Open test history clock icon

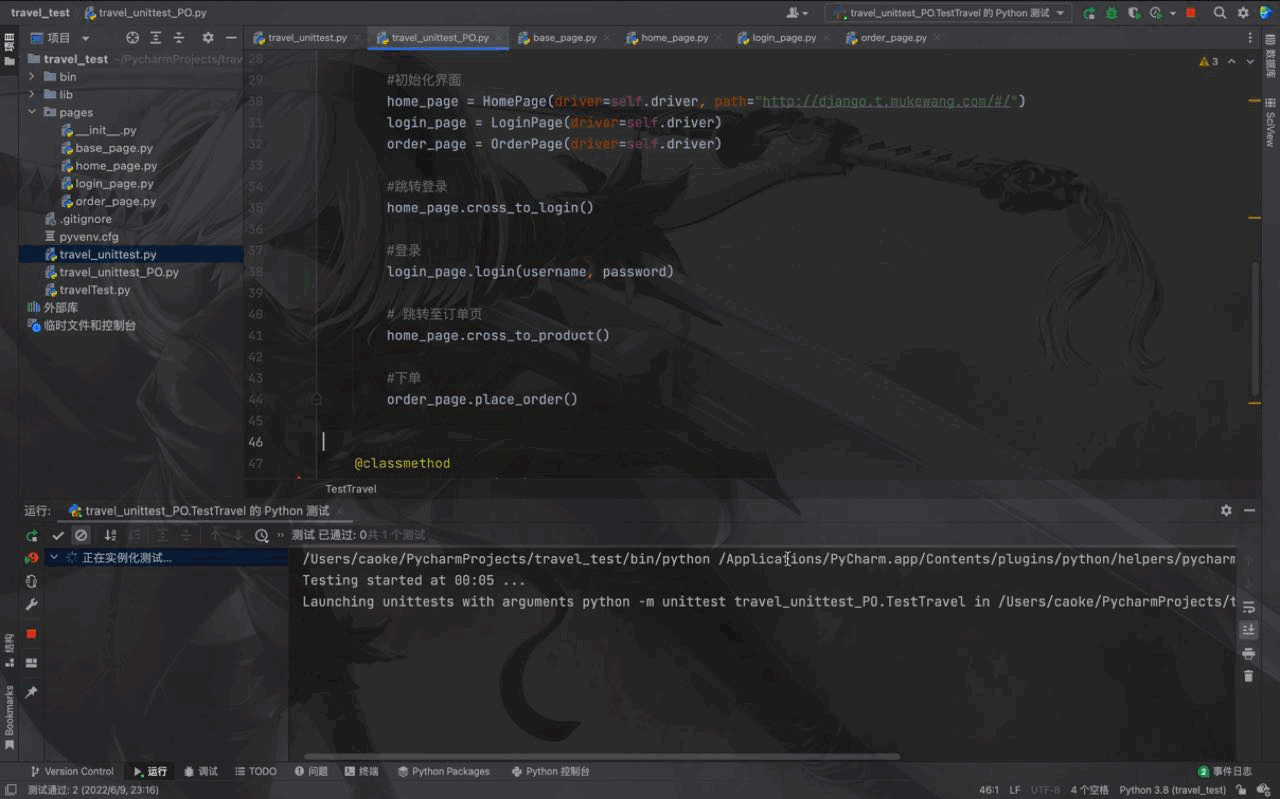(262, 536)
